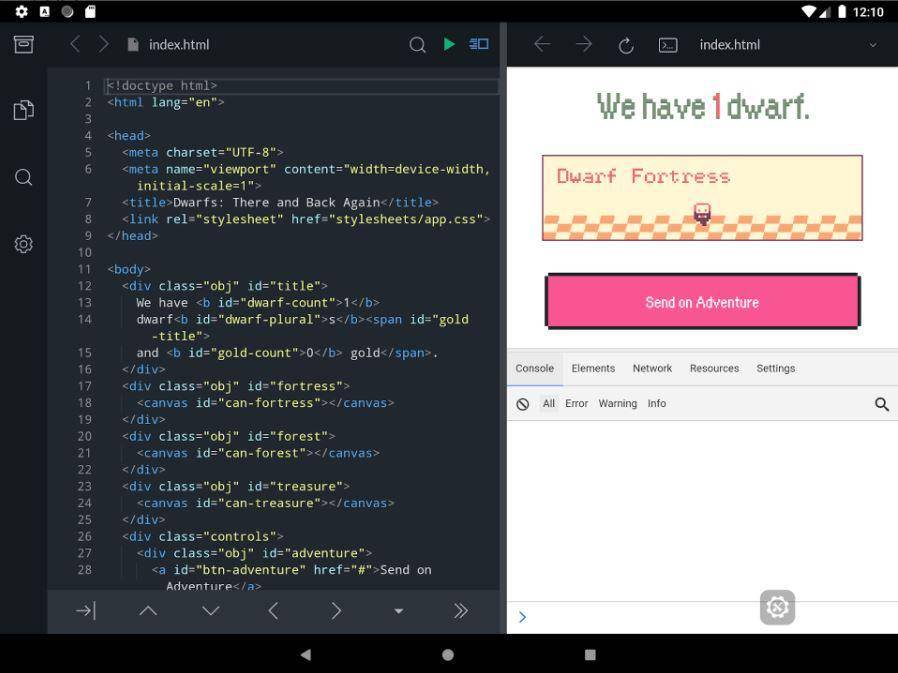Open the files explorer icon in sidebar

[x=23, y=110]
